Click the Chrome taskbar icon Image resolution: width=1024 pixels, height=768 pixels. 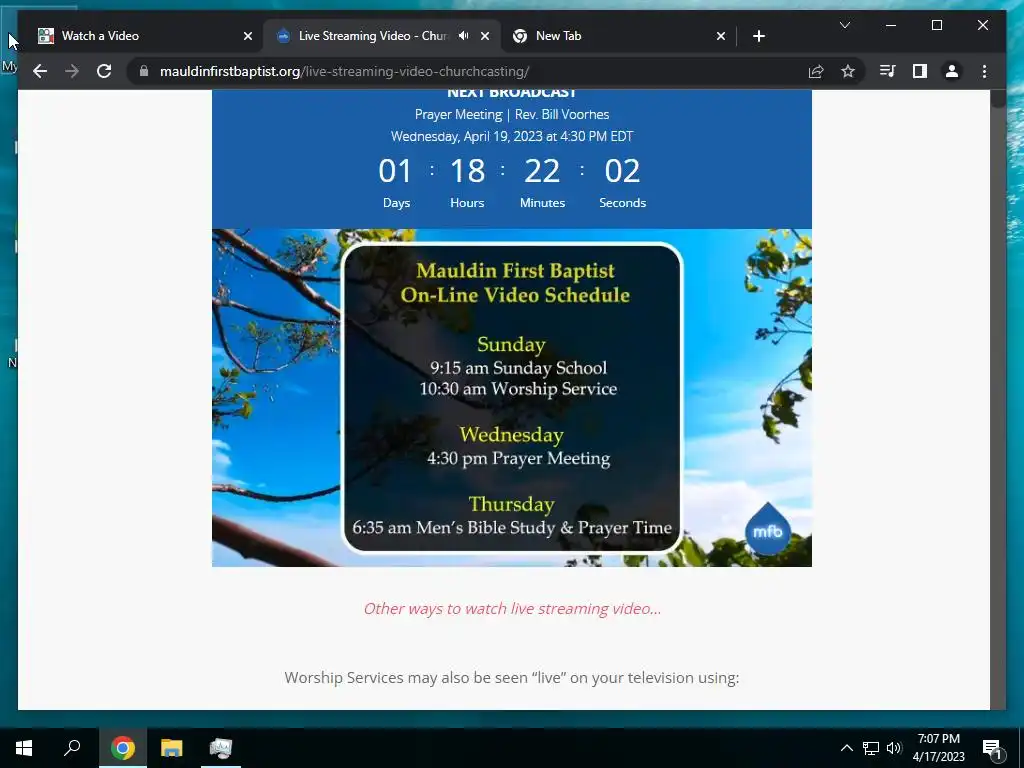pos(123,748)
